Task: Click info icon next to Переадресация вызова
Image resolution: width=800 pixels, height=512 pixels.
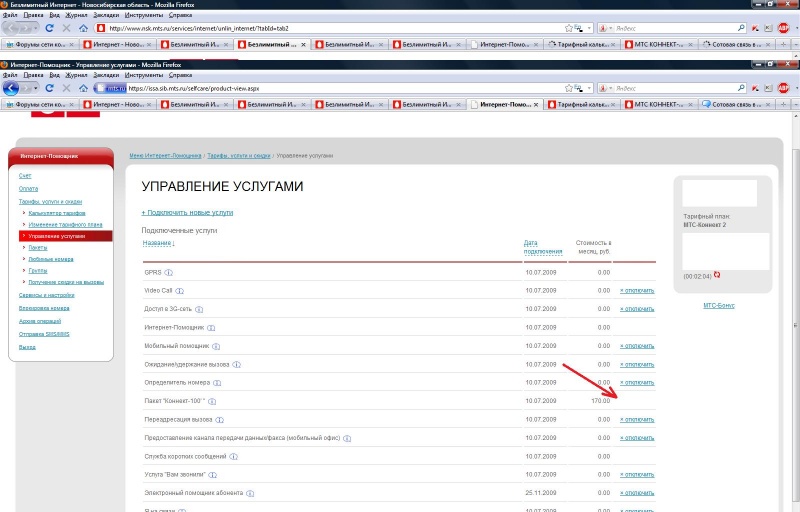Action: coord(216,420)
